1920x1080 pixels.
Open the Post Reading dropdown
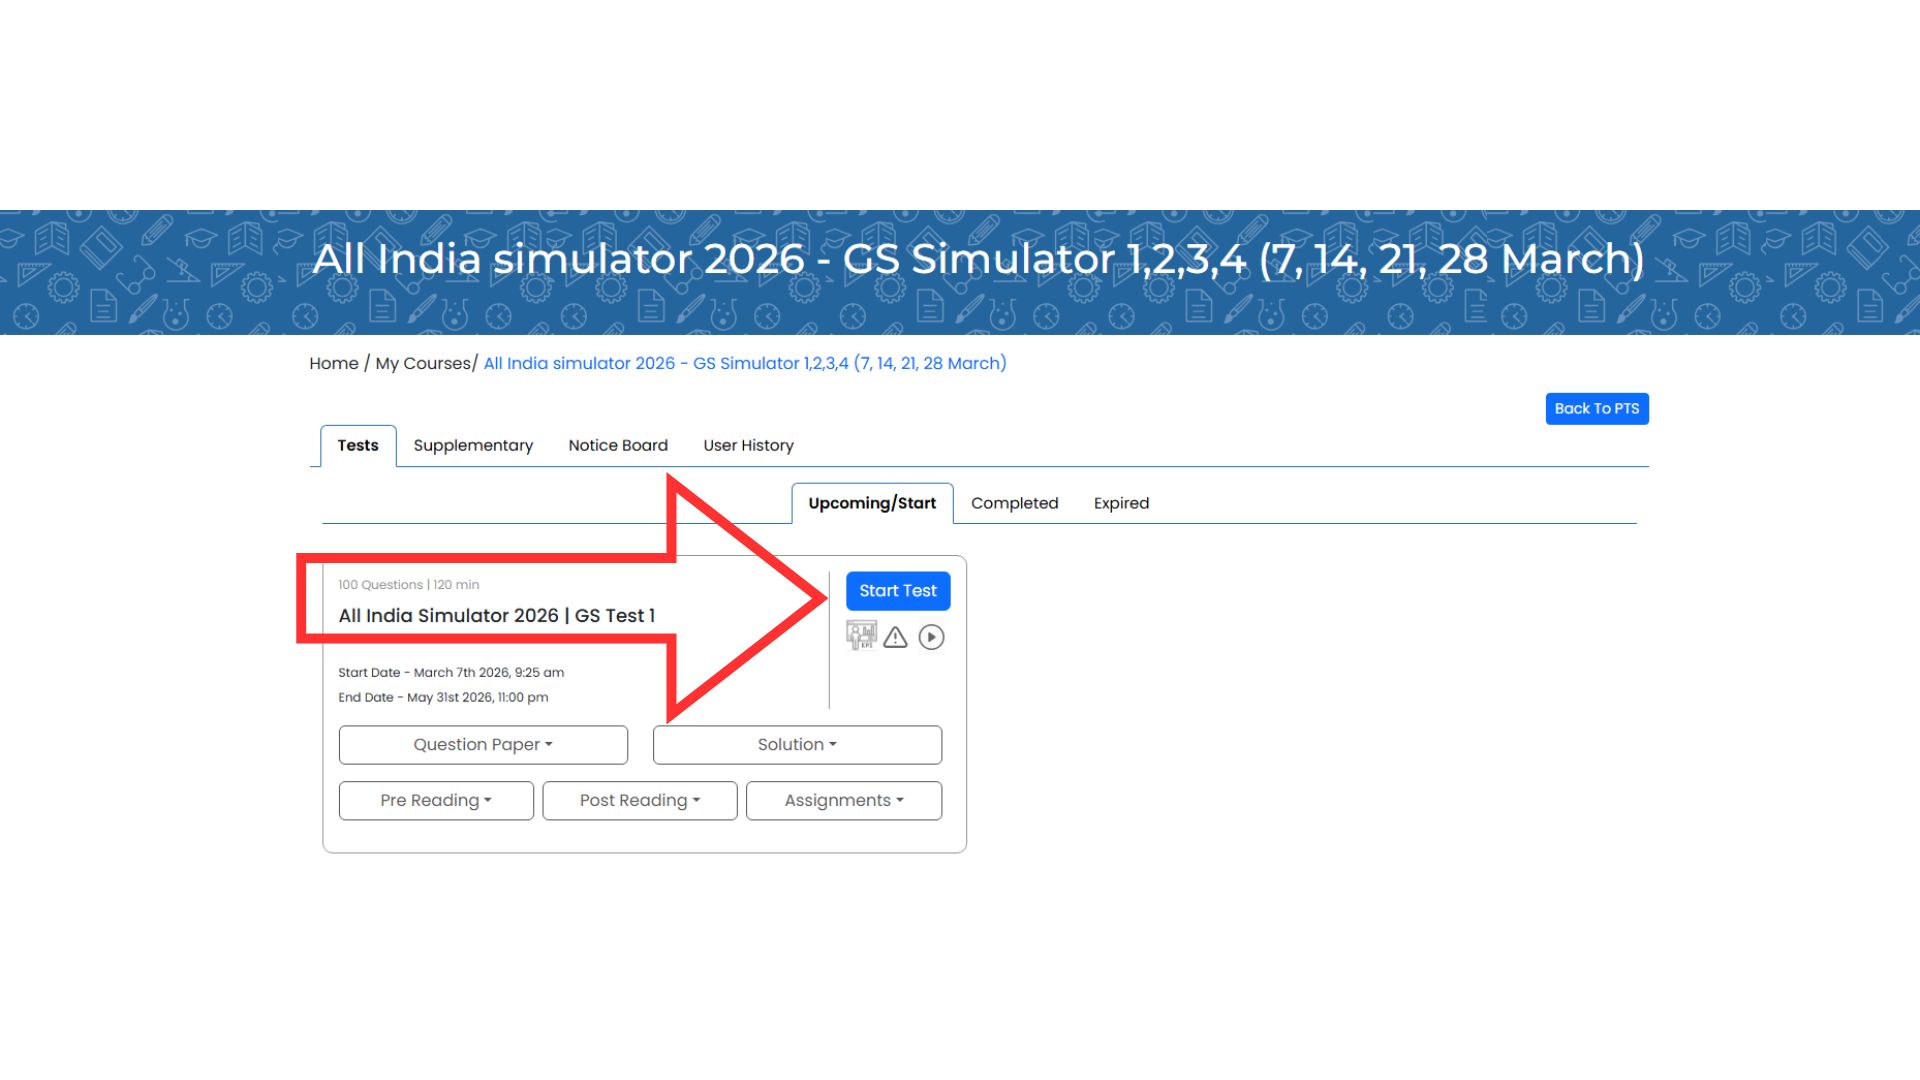(640, 801)
